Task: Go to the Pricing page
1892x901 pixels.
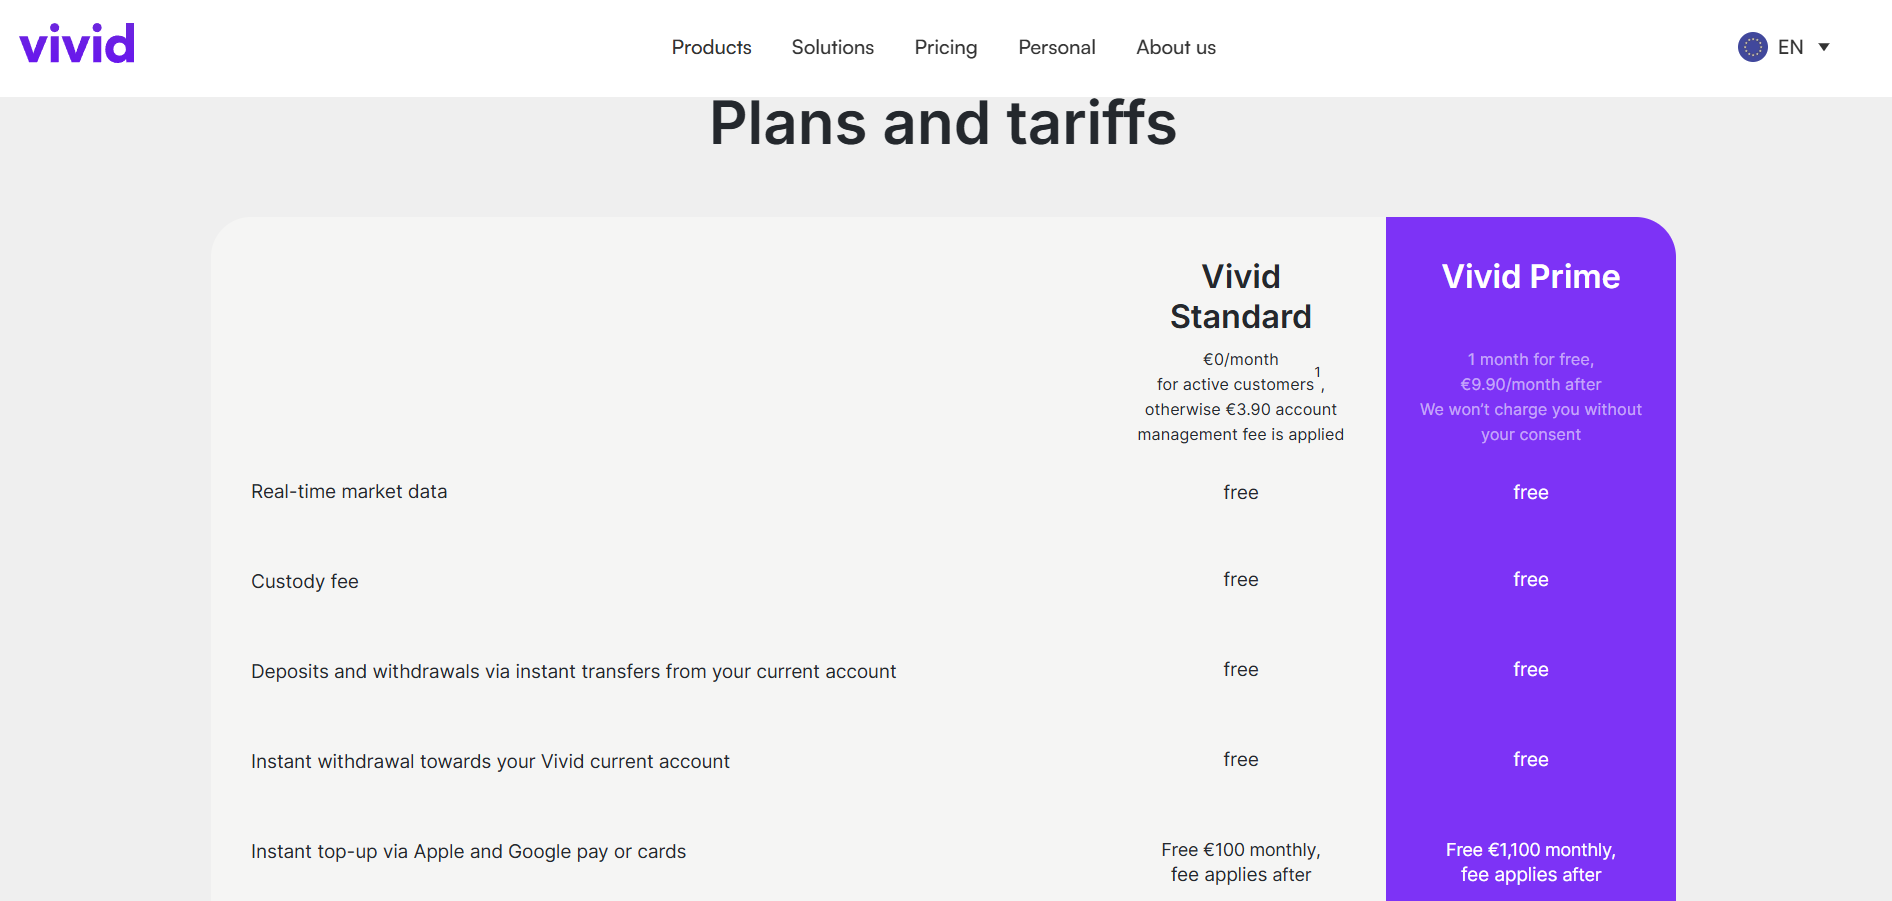Action: point(945,47)
